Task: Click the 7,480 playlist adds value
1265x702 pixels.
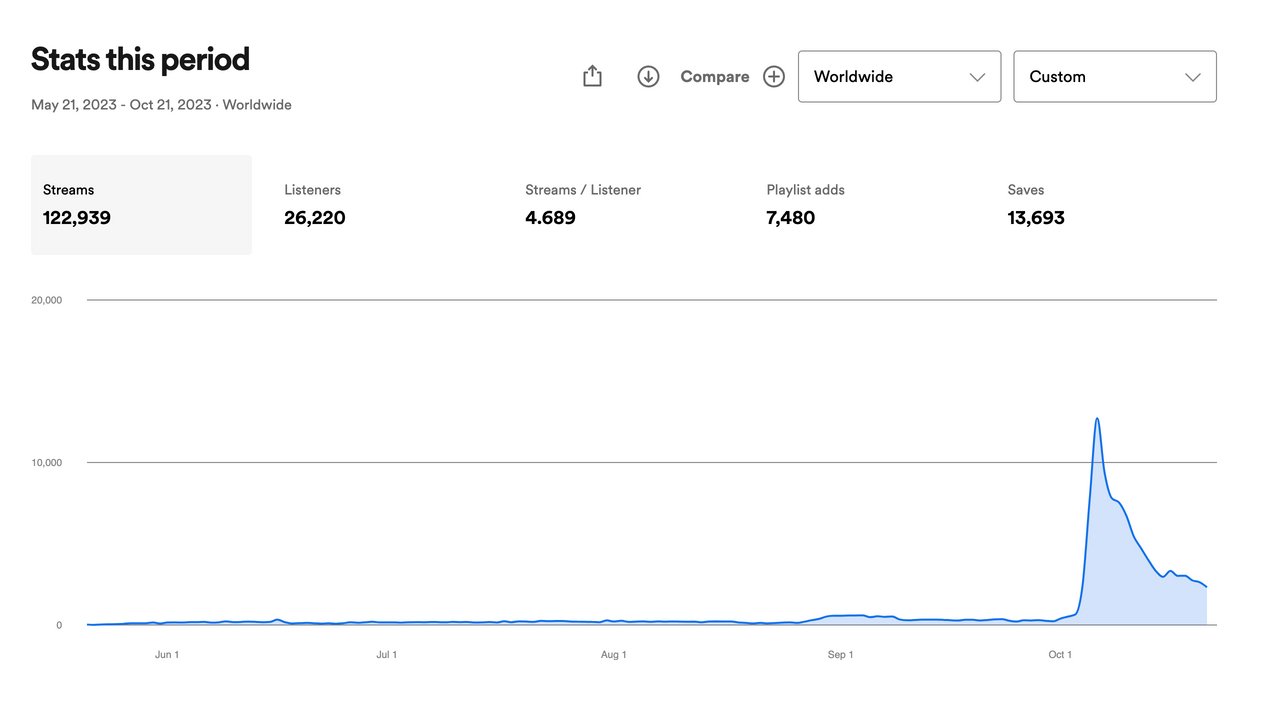Action: tap(791, 218)
